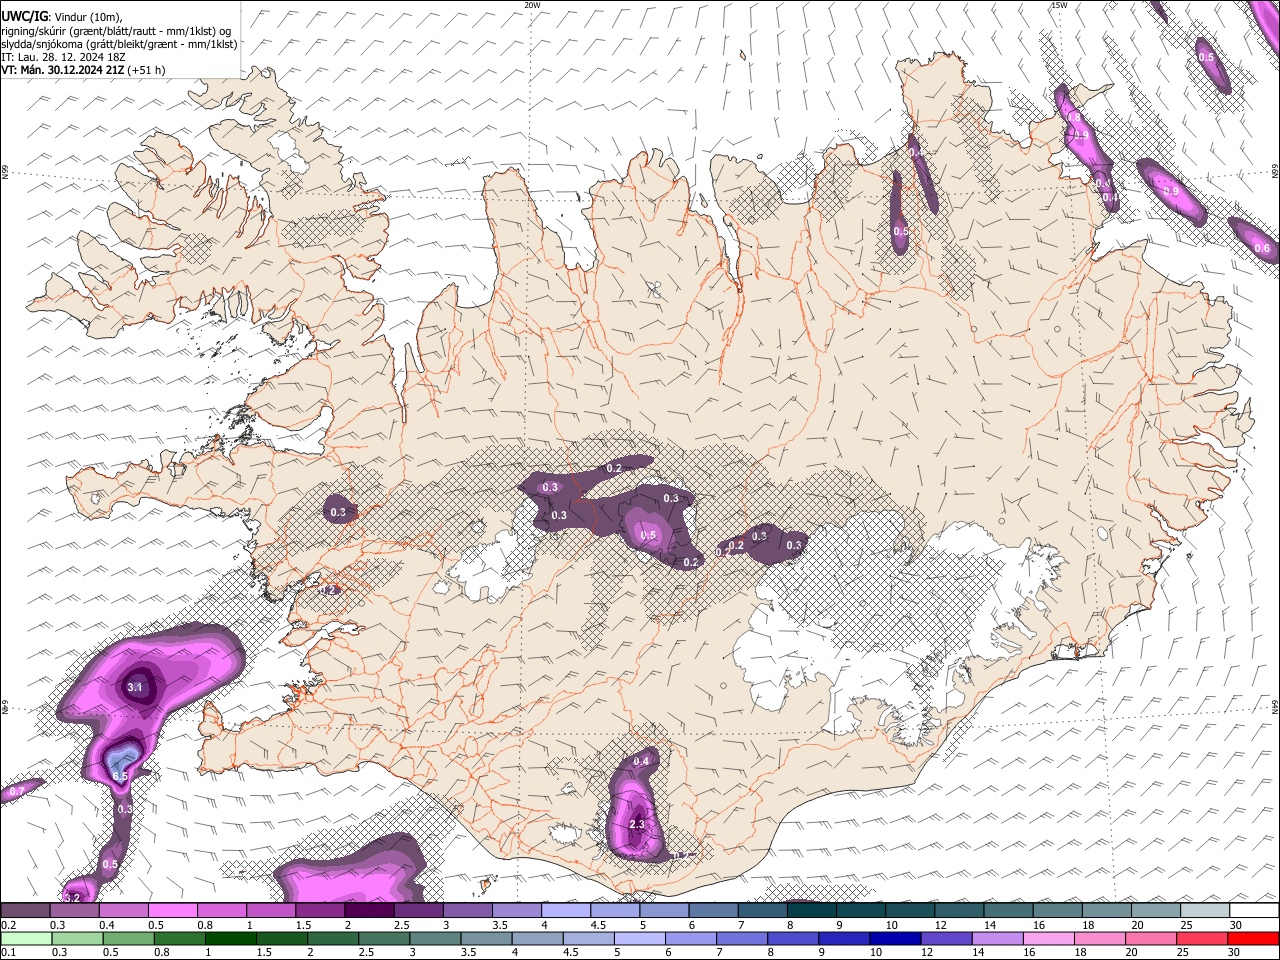This screenshot has width=1280, height=960.
Task: Select the dark blue 10 swatch in bottom legend
Action: coord(894,938)
